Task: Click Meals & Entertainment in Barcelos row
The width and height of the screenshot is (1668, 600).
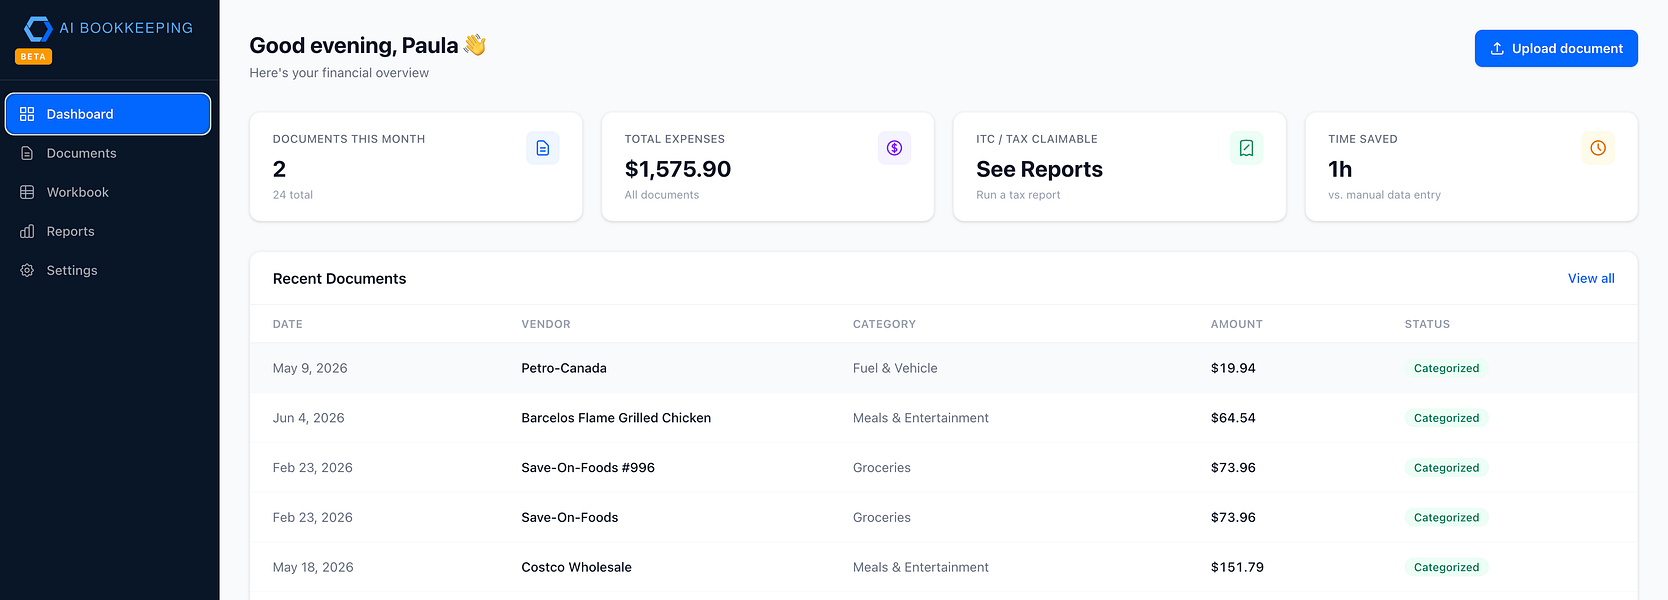Action: (x=921, y=418)
